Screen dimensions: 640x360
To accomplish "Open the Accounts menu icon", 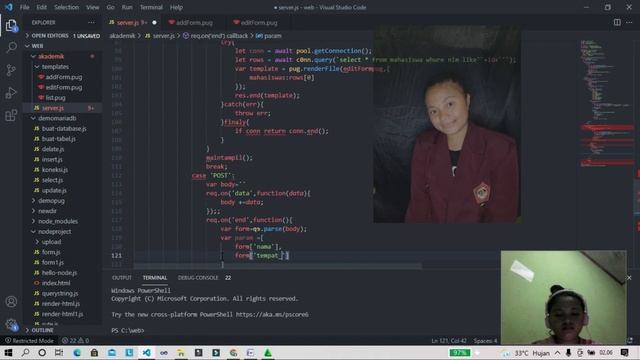I will point(11,302).
